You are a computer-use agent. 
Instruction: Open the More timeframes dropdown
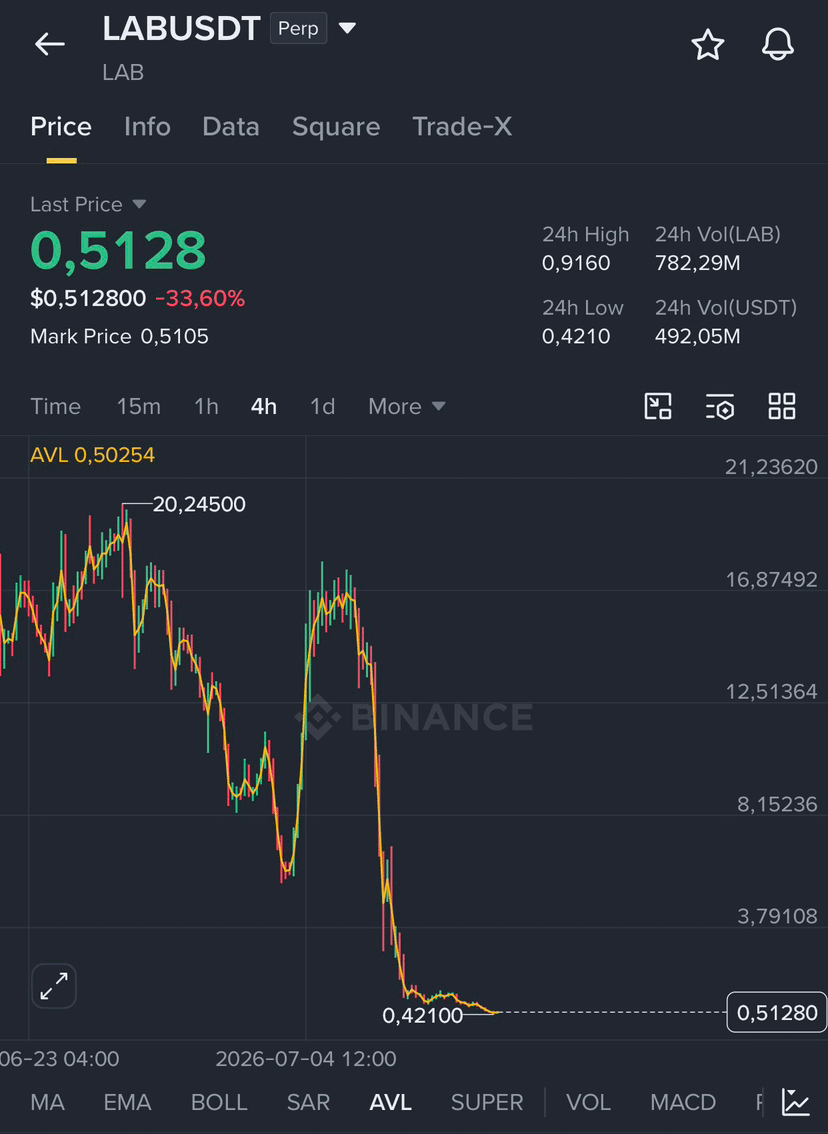click(406, 406)
